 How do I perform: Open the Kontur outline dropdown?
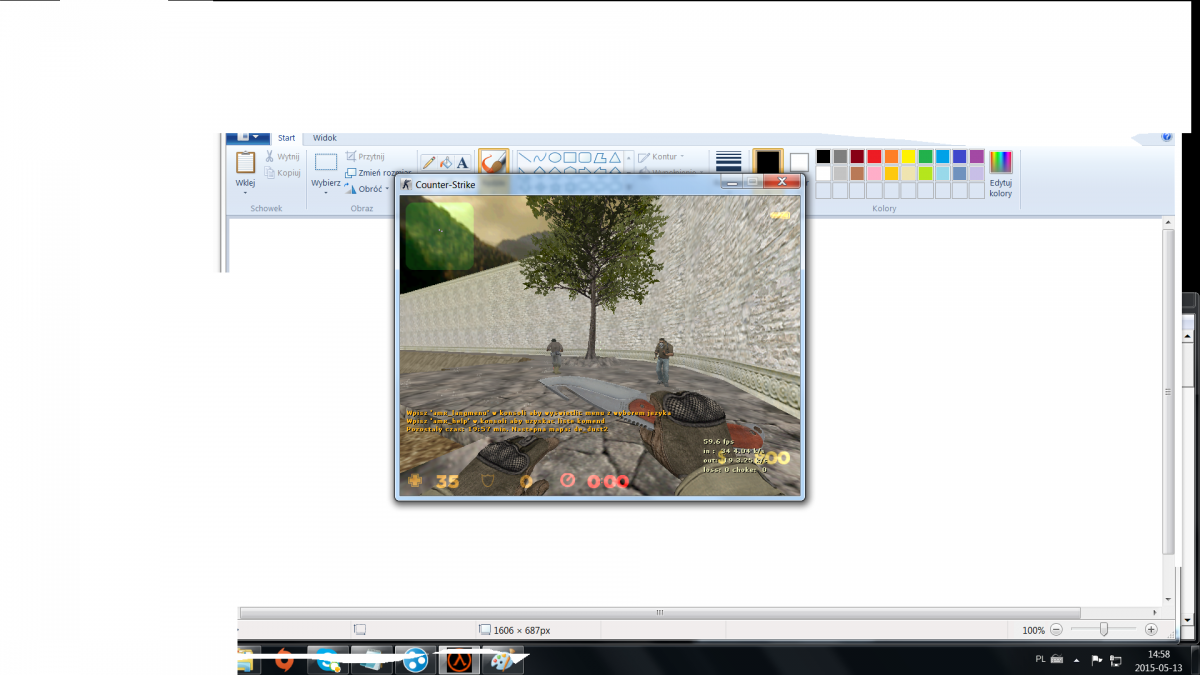(663, 157)
